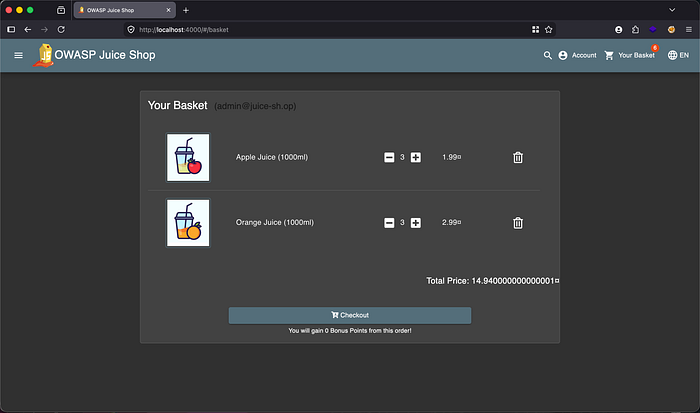Bookmark this page with the star

click(x=549, y=29)
